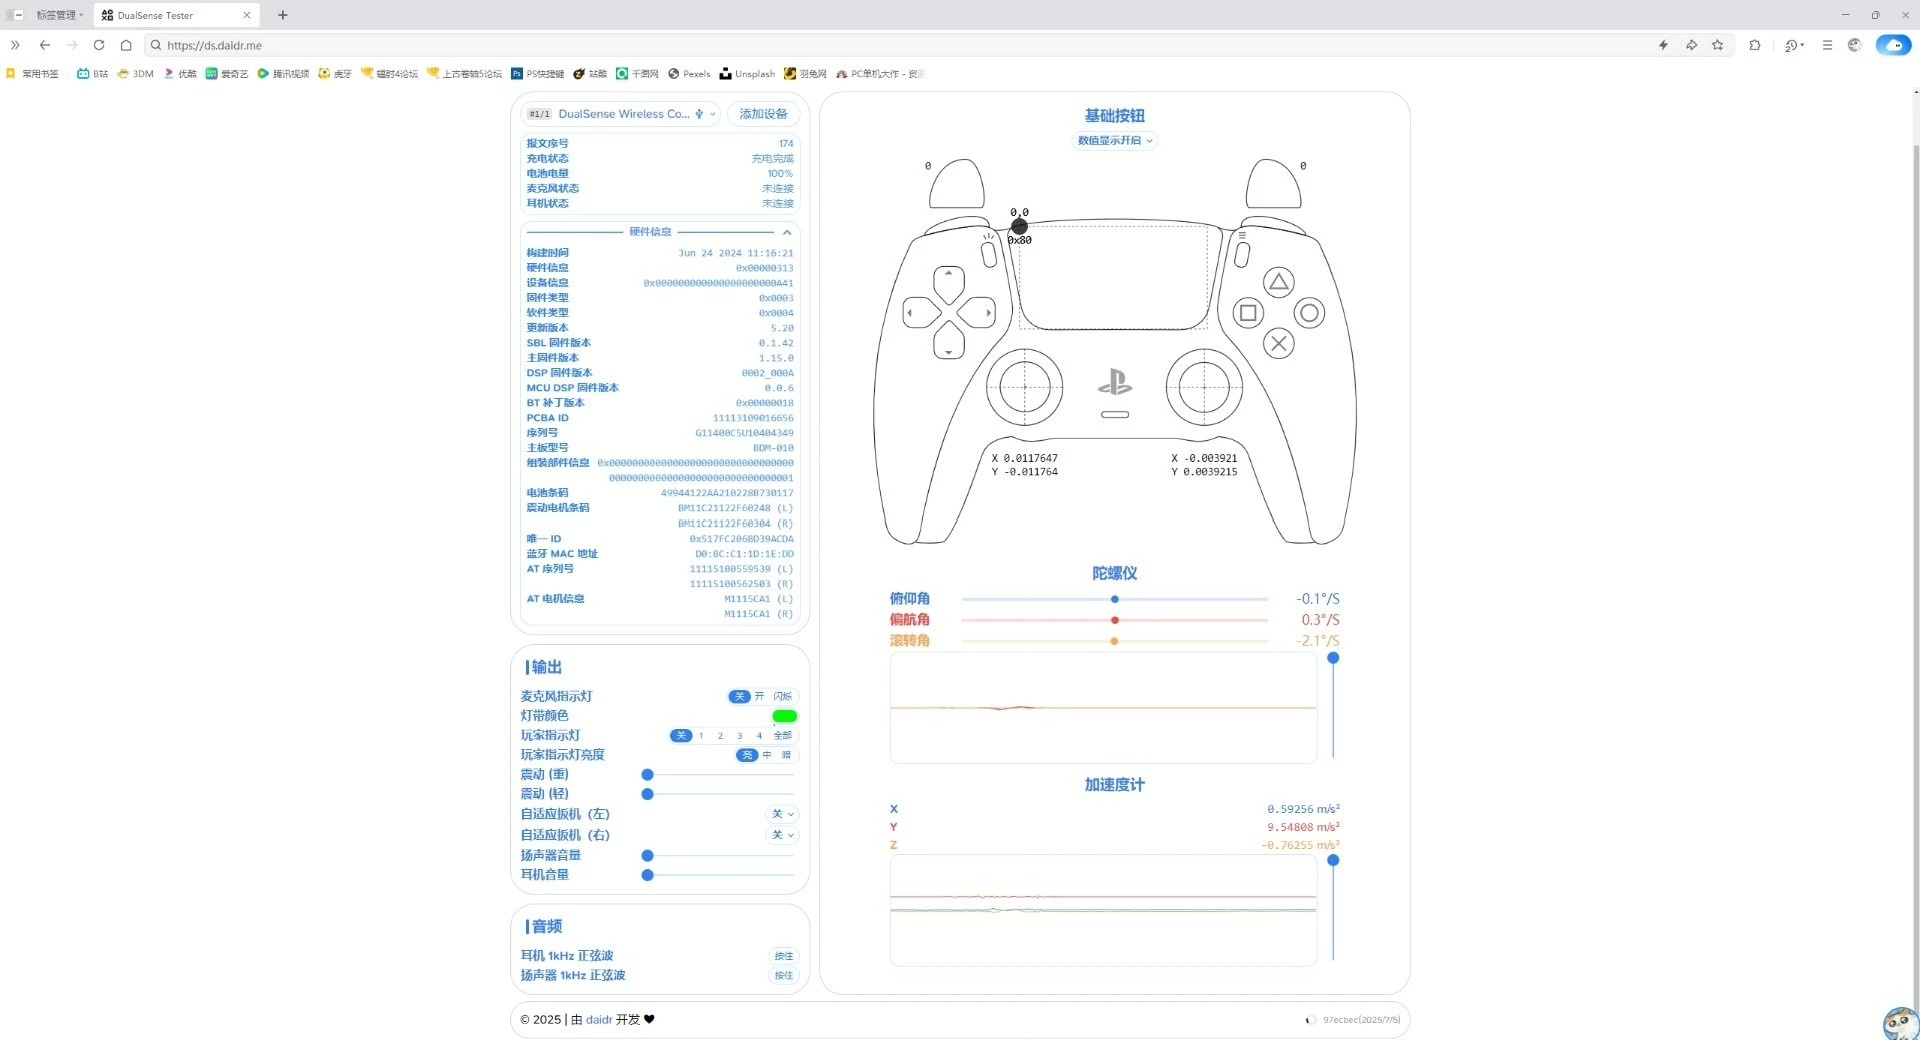Open the 标签管理 tab manager dropdown
1920x1040 pixels.
[60, 15]
